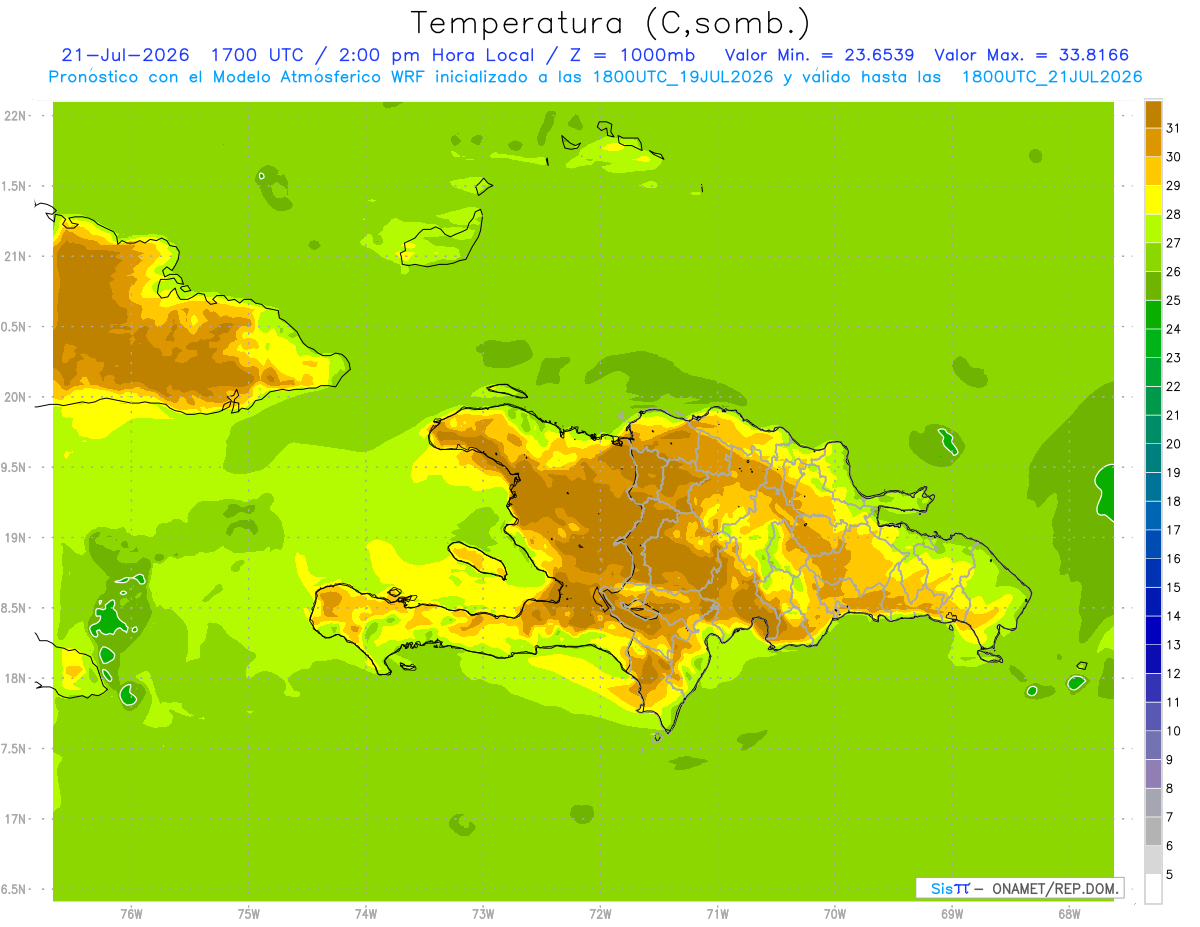The width and height of the screenshot is (1200, 927).
Task: Select the green legend swatch between 23 and 24
Action: click(x=1153, y=343)
